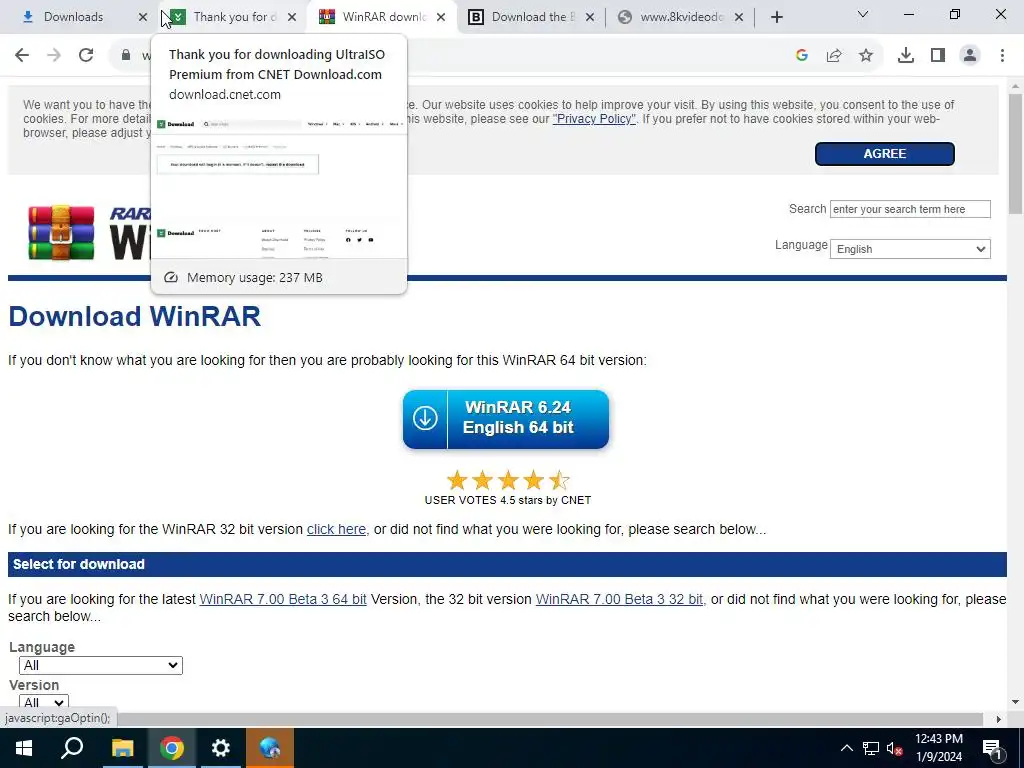Bookmark this page with the star icon
Screen dimensions: 1024x768
coord(866,56)
